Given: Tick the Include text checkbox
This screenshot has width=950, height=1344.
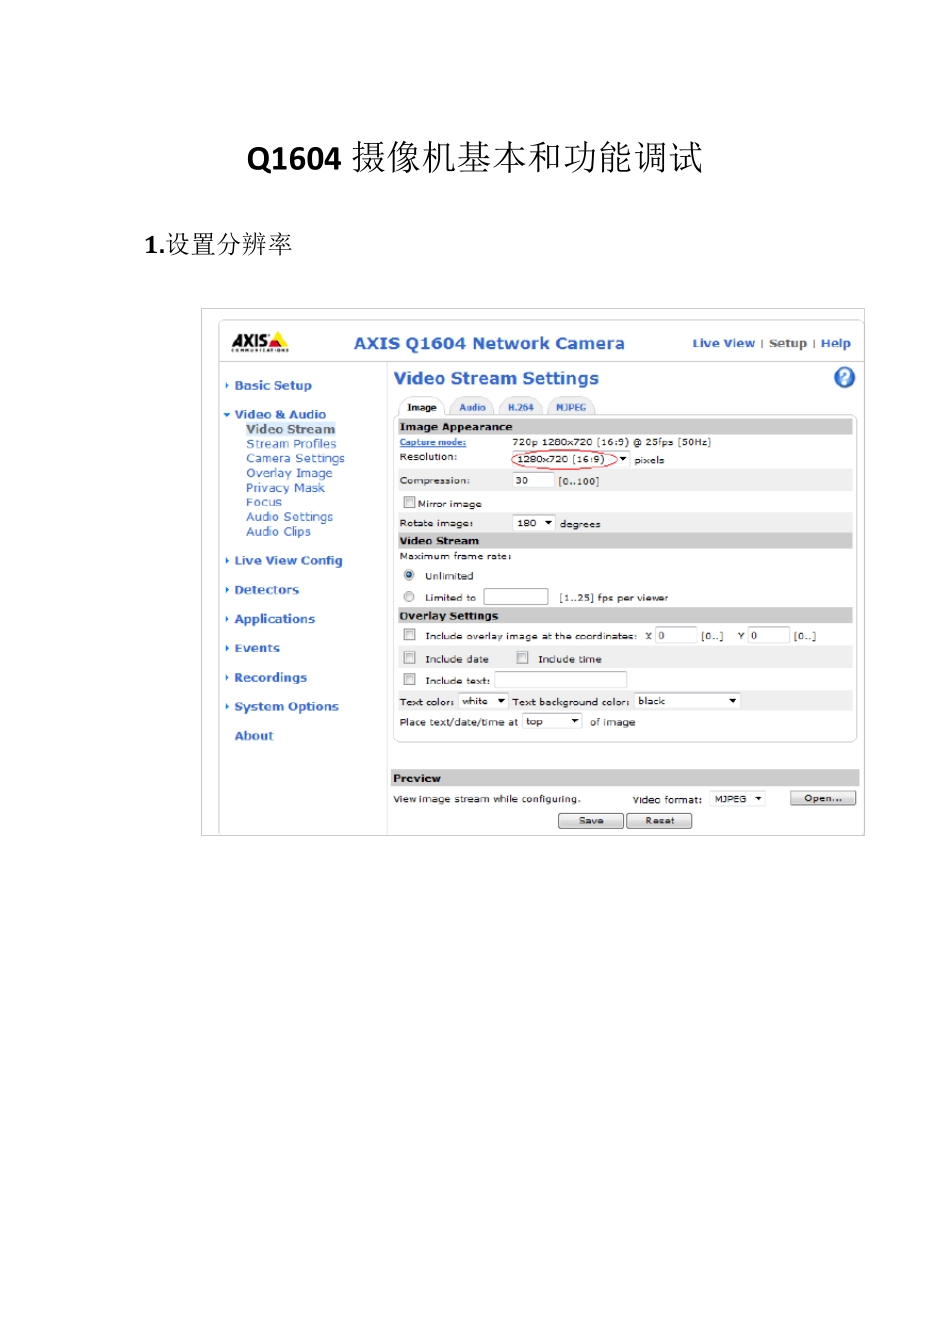Looking at the screenshot, I should (409, 680).
